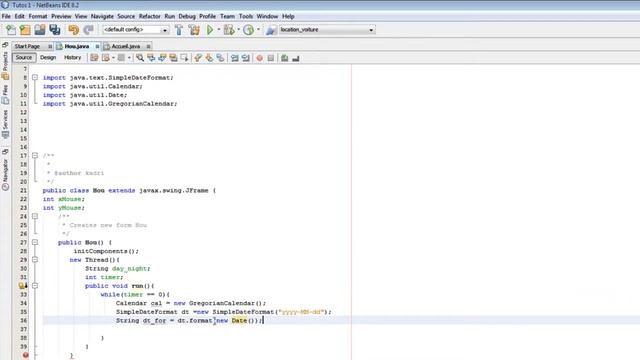This screenshot has height=360, width=640.
Task: Close the Start Page tab
Action: [x=50, y=47]
